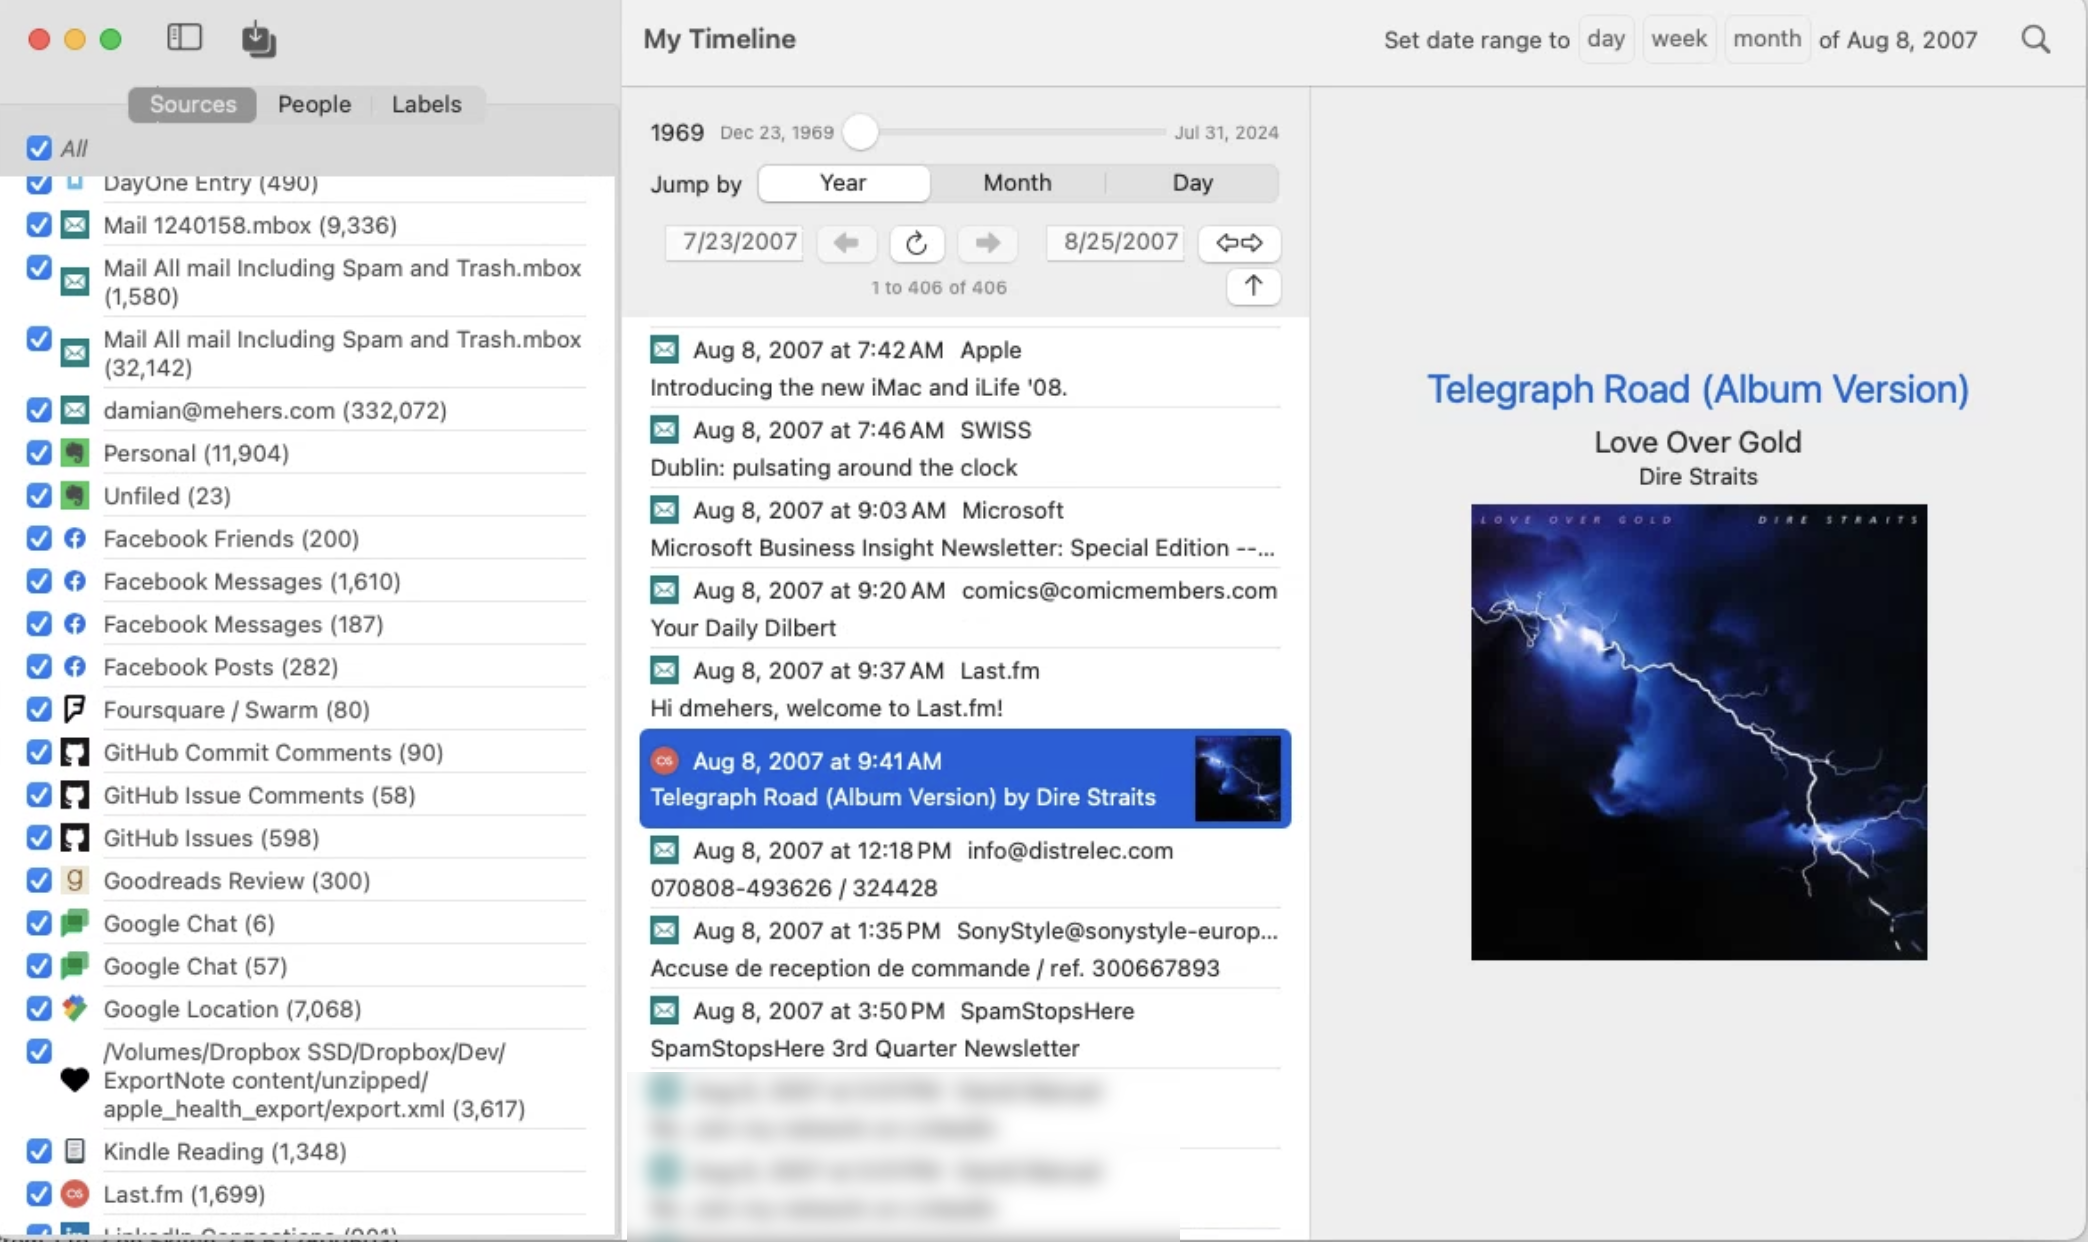Click mail icon beside damian@mehers.com source

(x=75, y=410)
